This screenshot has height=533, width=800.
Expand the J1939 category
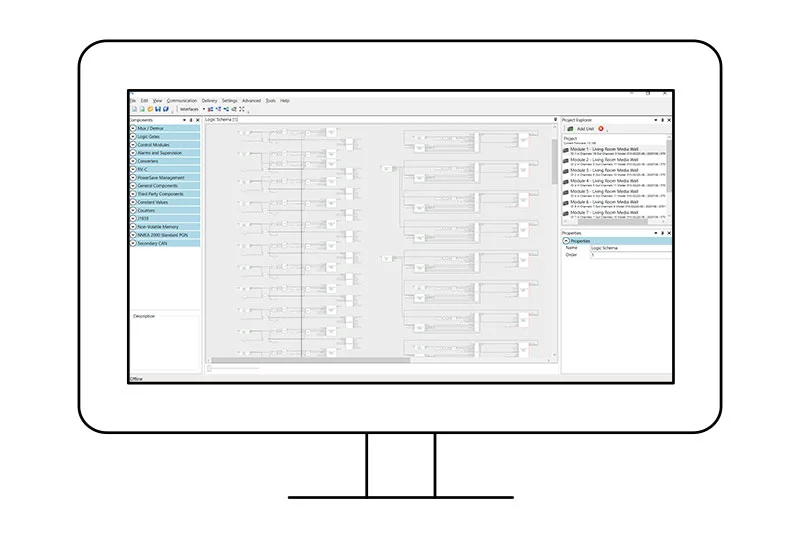click(133, 218)
